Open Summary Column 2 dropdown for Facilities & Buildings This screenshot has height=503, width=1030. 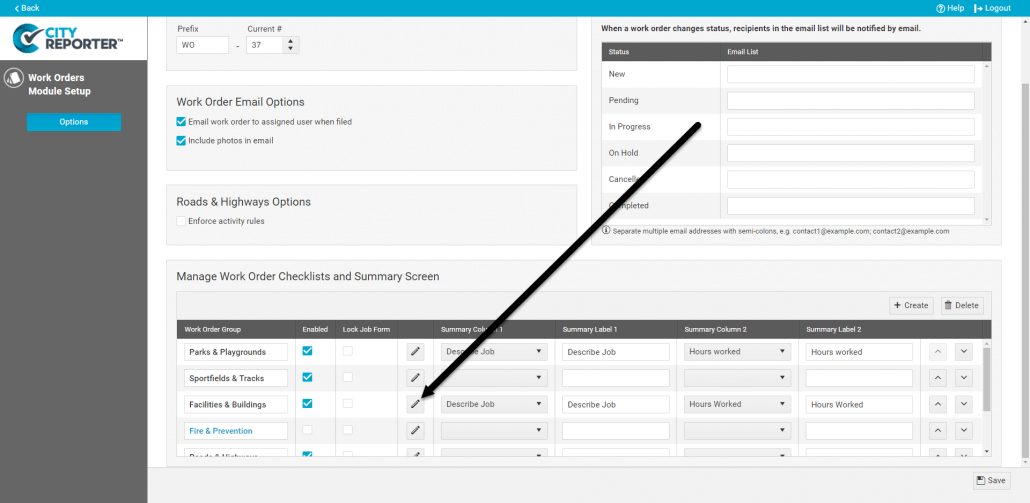point(737,404)
